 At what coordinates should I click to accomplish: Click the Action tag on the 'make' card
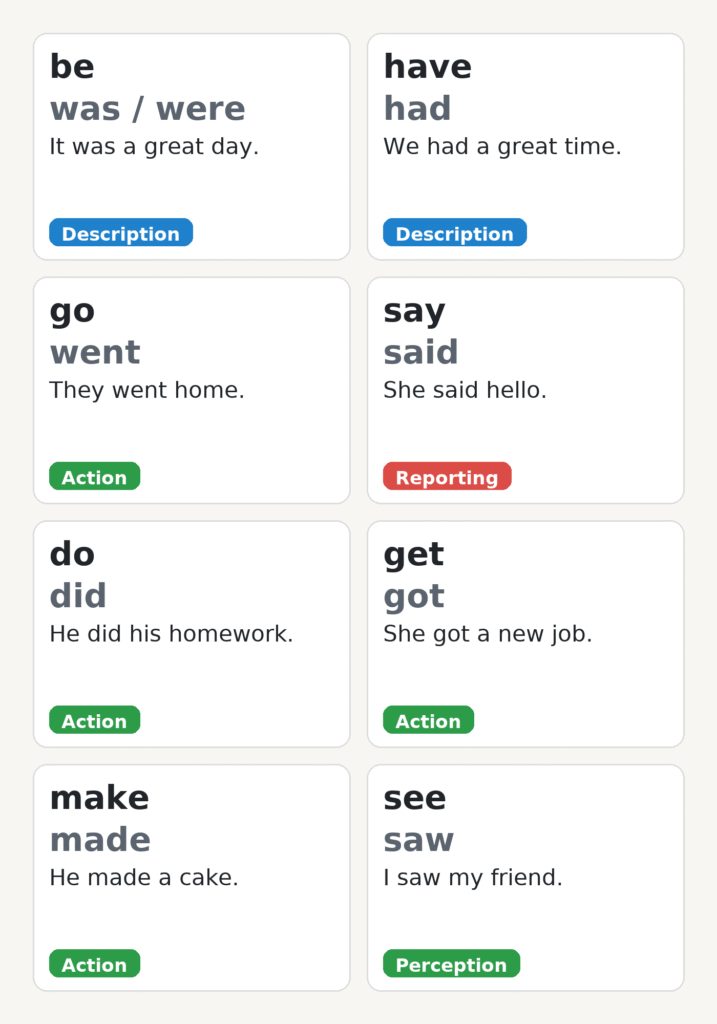(94, 965)
